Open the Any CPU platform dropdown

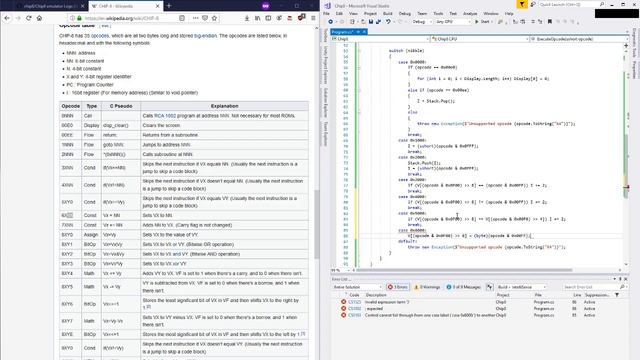click(x=453, y=22)
